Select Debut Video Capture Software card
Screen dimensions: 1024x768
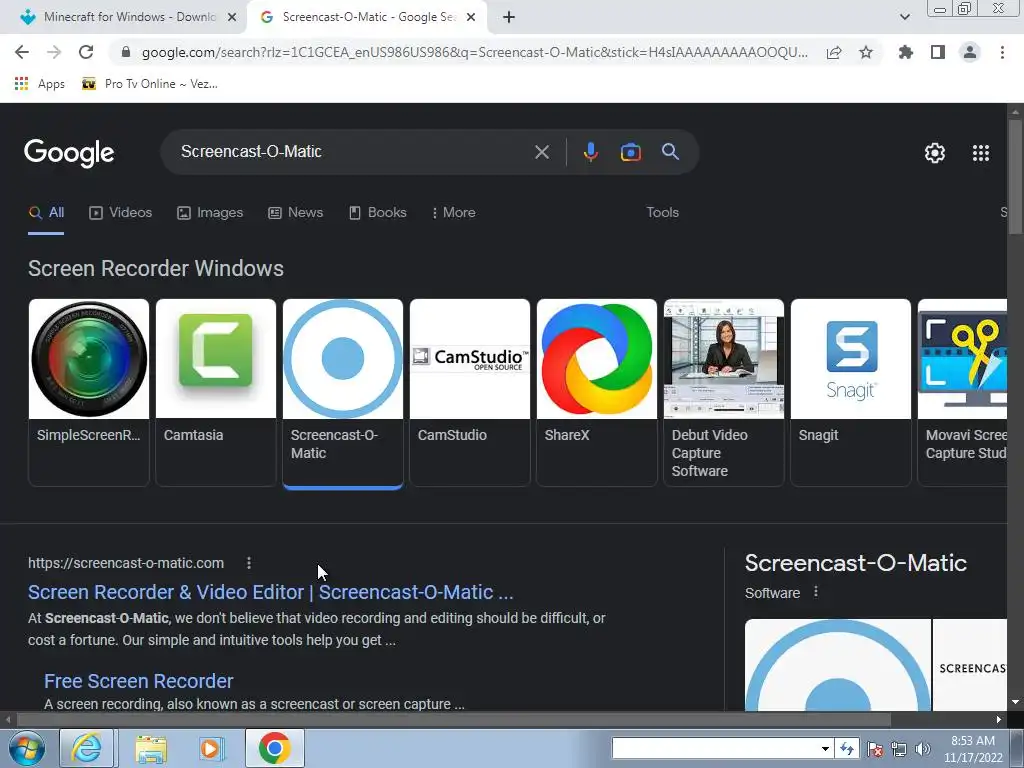tap(724, 392)
